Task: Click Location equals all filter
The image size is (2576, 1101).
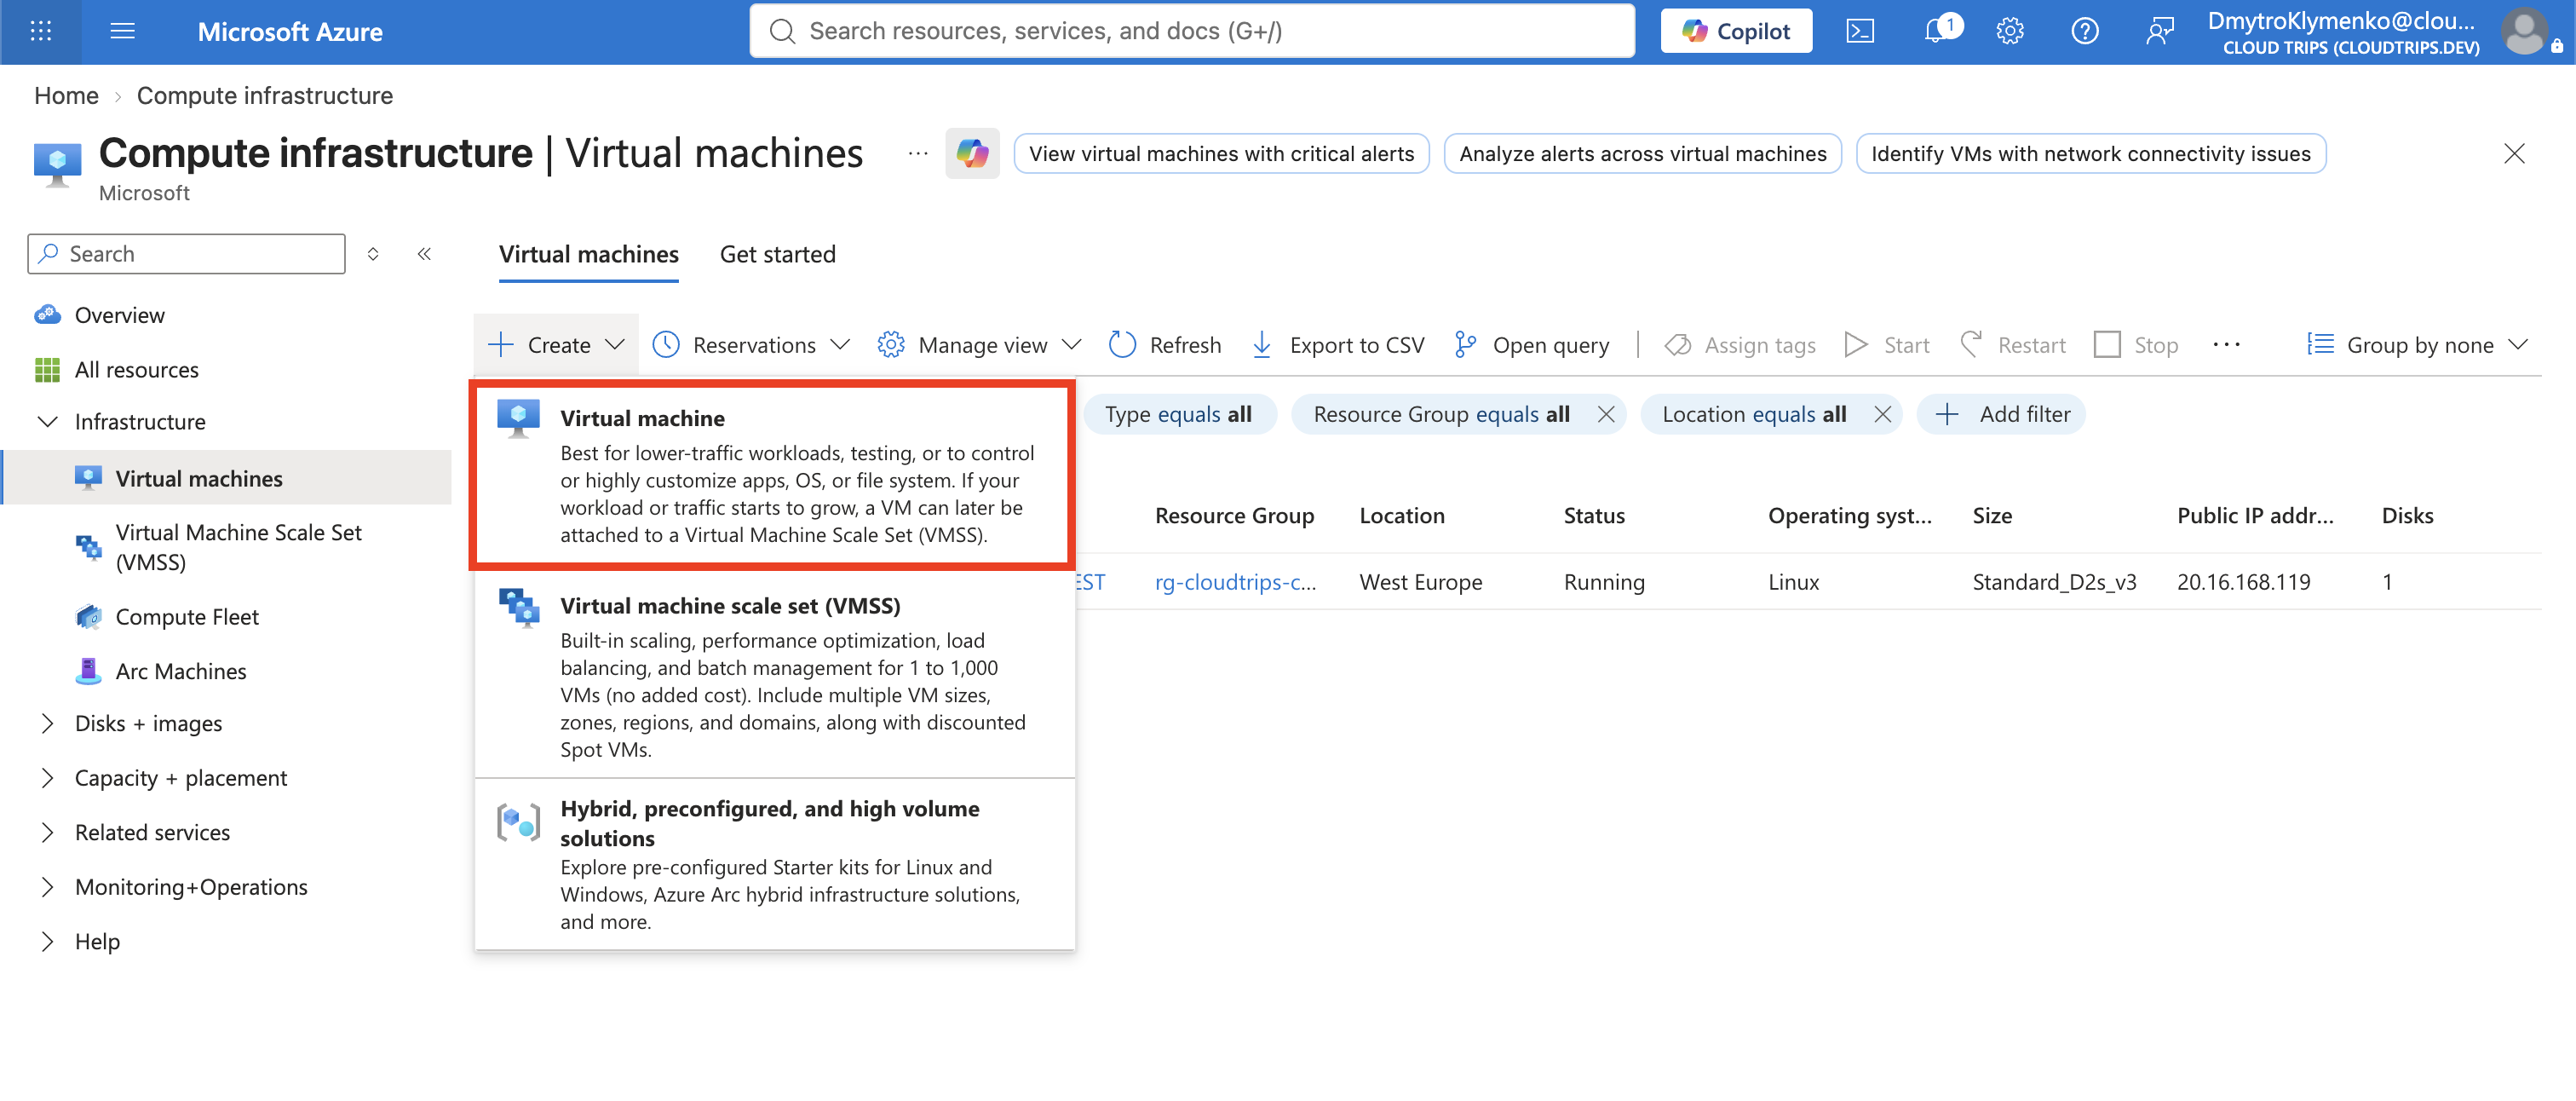Action: point(1753,414)
